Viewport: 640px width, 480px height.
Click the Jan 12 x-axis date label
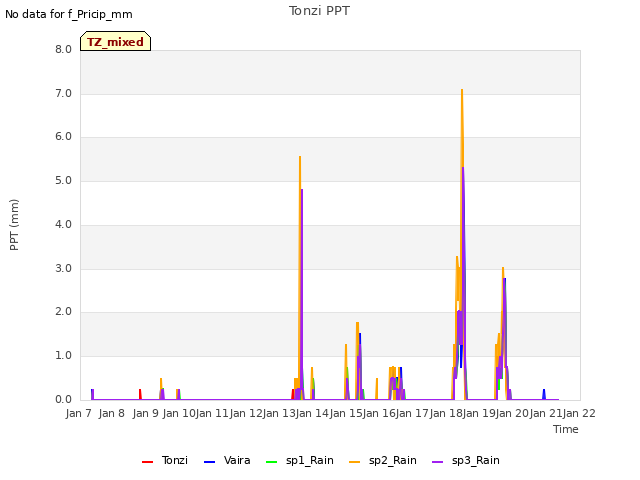pos(246,413)
